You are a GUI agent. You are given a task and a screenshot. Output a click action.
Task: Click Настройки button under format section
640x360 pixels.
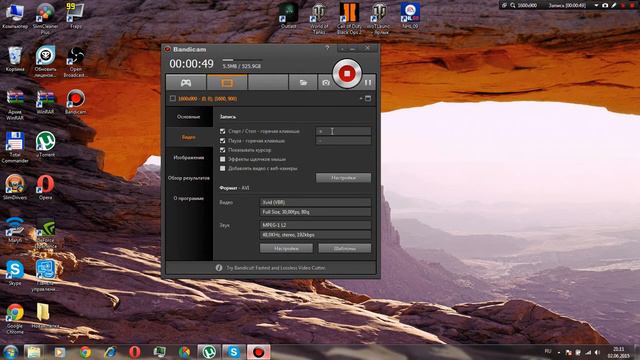pos(286,248)
